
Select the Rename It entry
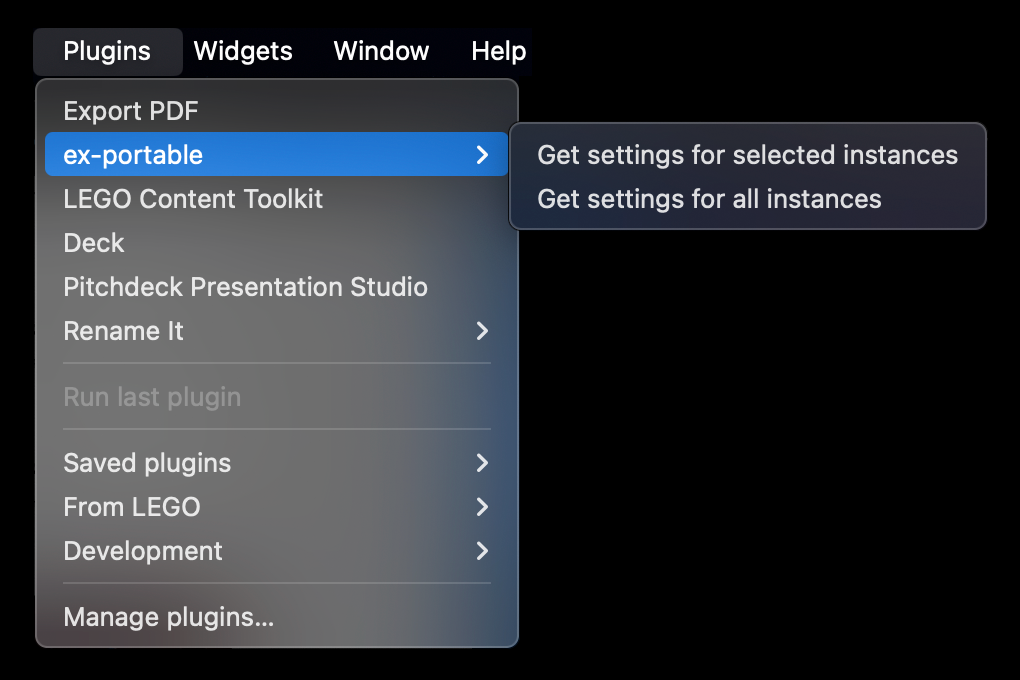point(276,331)
